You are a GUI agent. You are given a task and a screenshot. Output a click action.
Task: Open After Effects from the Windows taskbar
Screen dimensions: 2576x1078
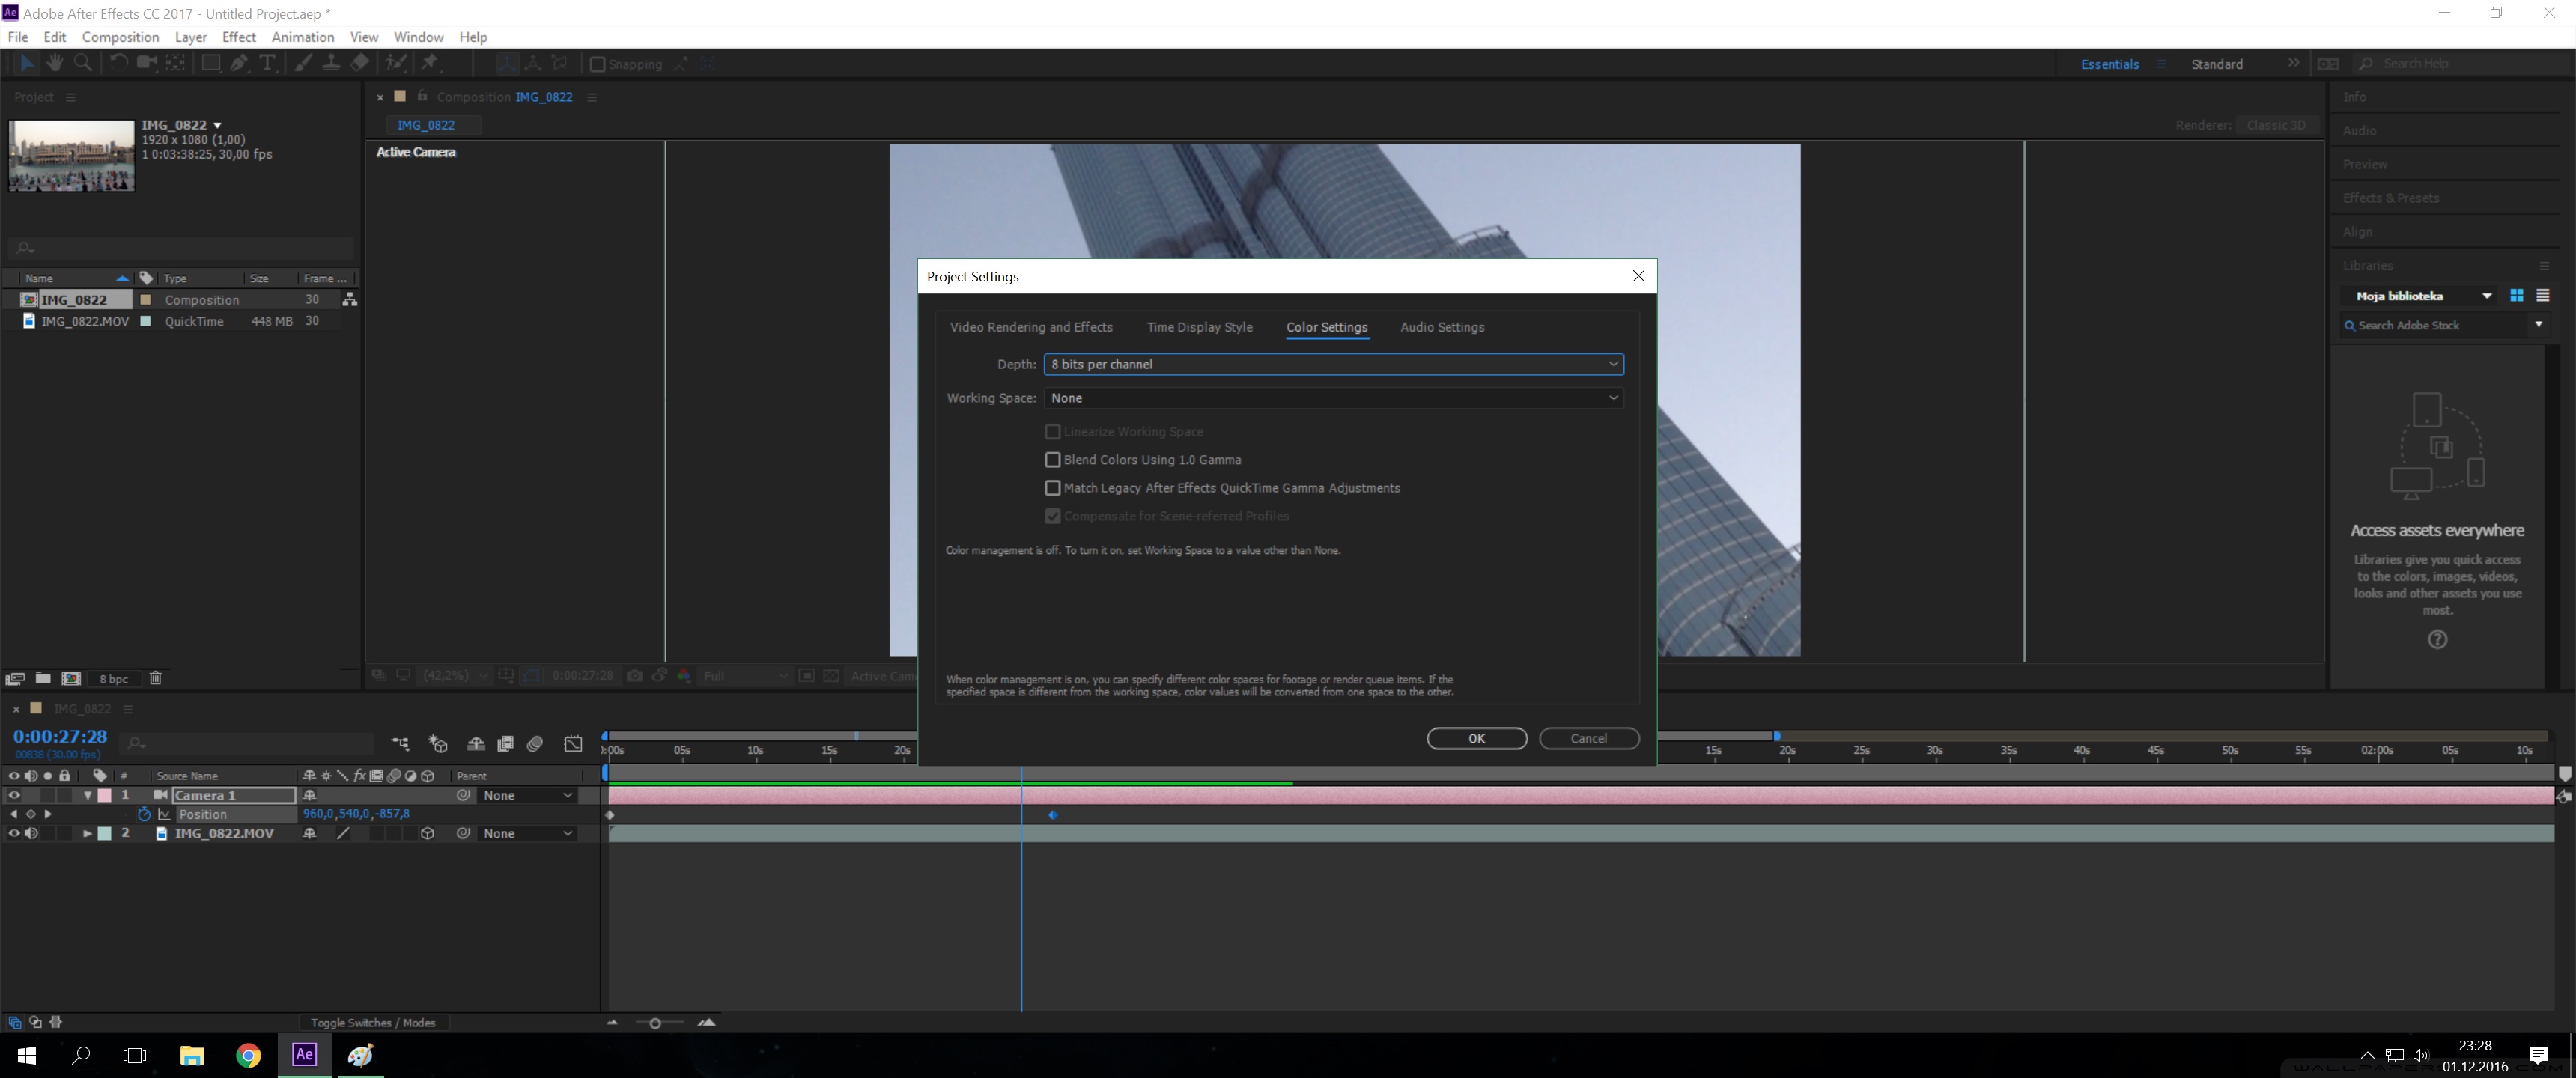click(x=304, y=1054)
